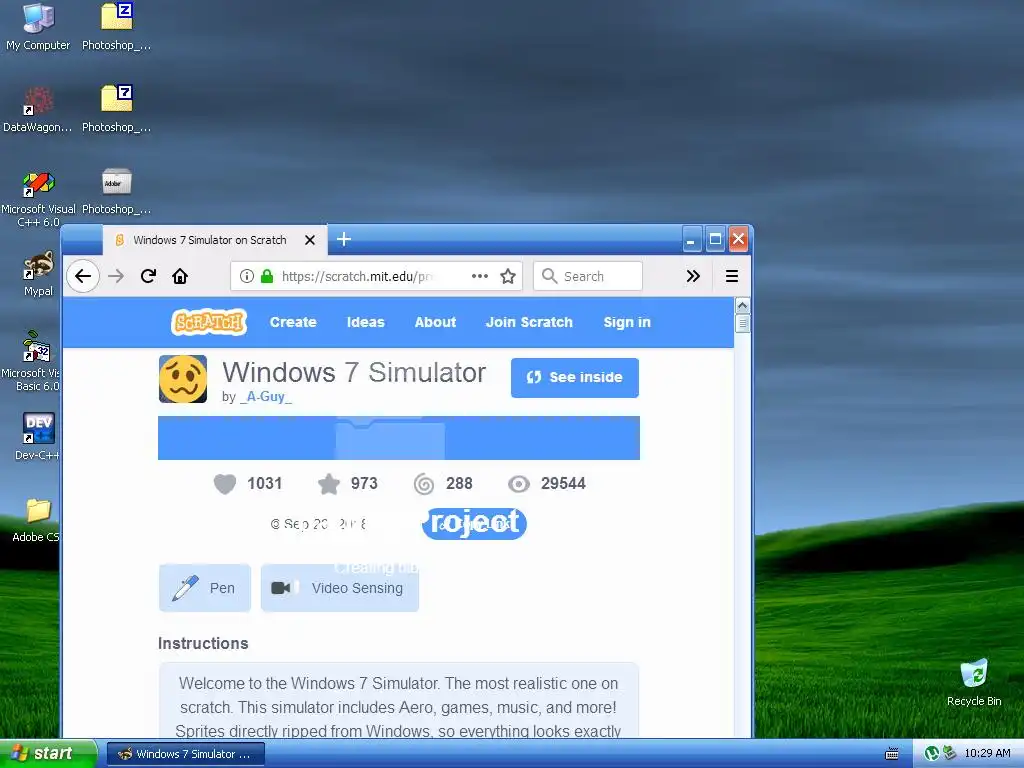Open the _A-Guy_ author profile link

[266, 396]
